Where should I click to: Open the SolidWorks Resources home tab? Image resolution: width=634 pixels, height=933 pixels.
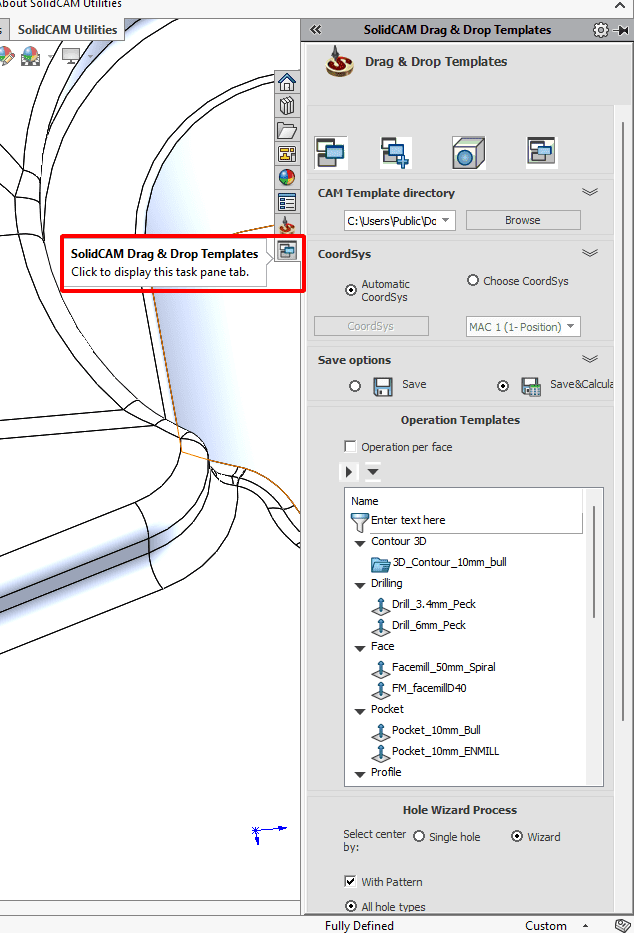(287, 82)
